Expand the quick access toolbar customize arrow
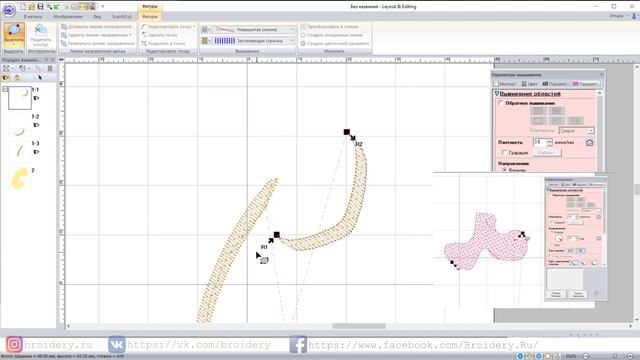Screen dimensions: 640x360 point(102,7)
